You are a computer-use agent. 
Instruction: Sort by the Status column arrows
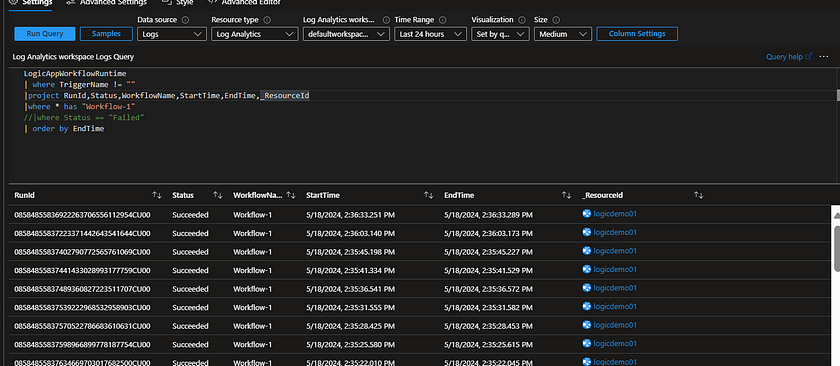pos(218,196)
